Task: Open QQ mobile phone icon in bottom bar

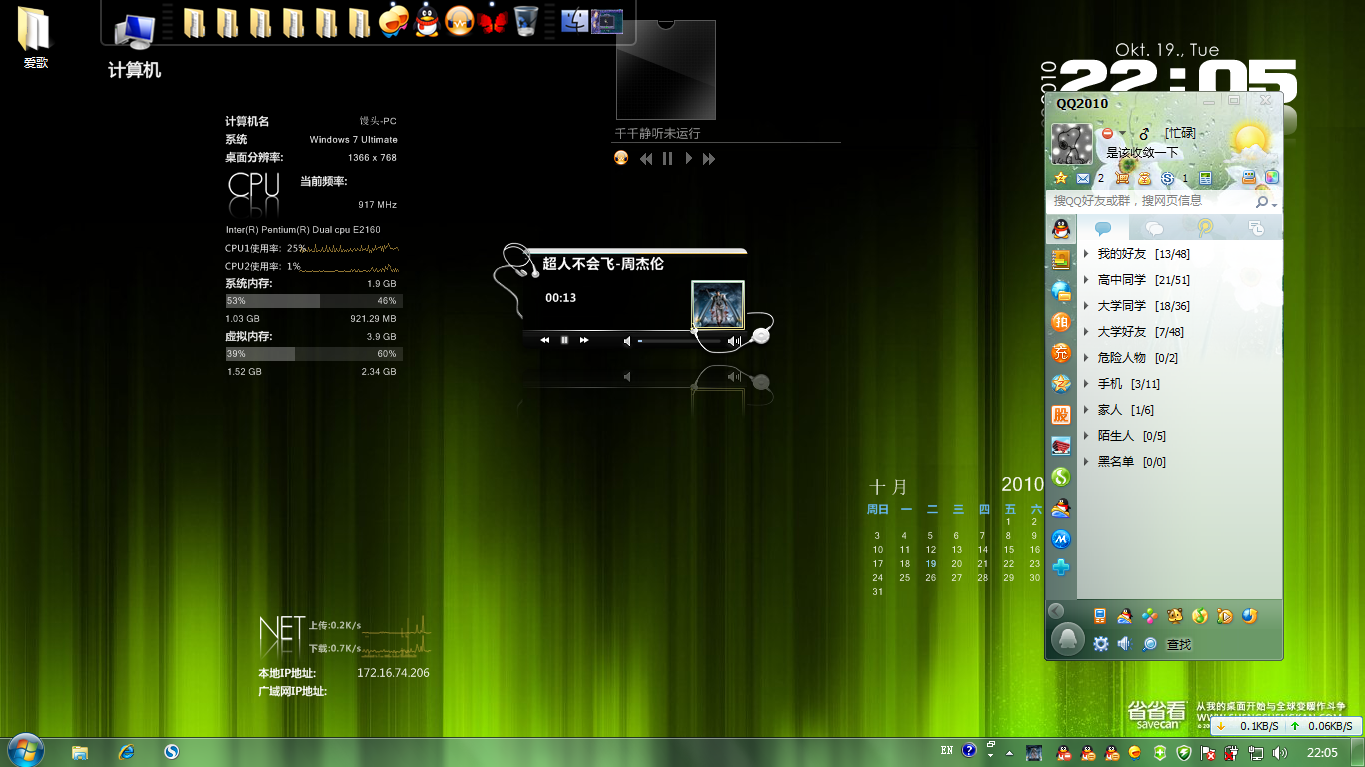Action: click(1100, 616)
